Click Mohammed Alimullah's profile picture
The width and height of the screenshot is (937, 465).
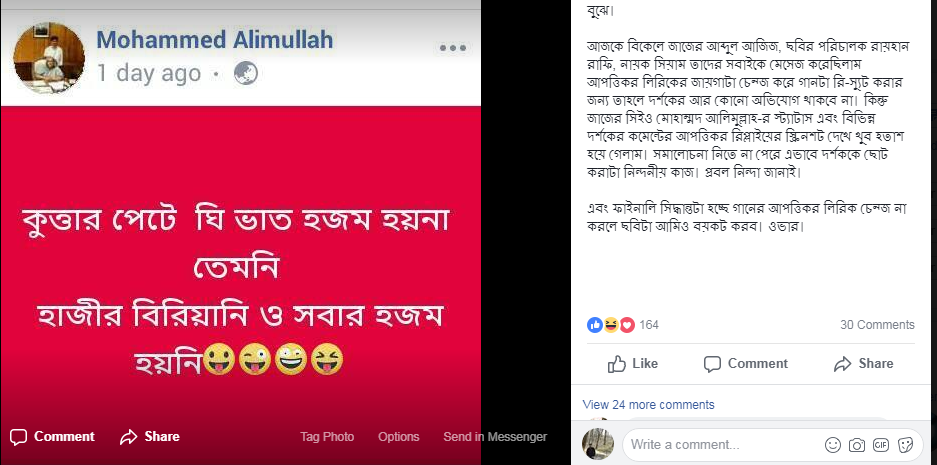[x=49, y=57]
